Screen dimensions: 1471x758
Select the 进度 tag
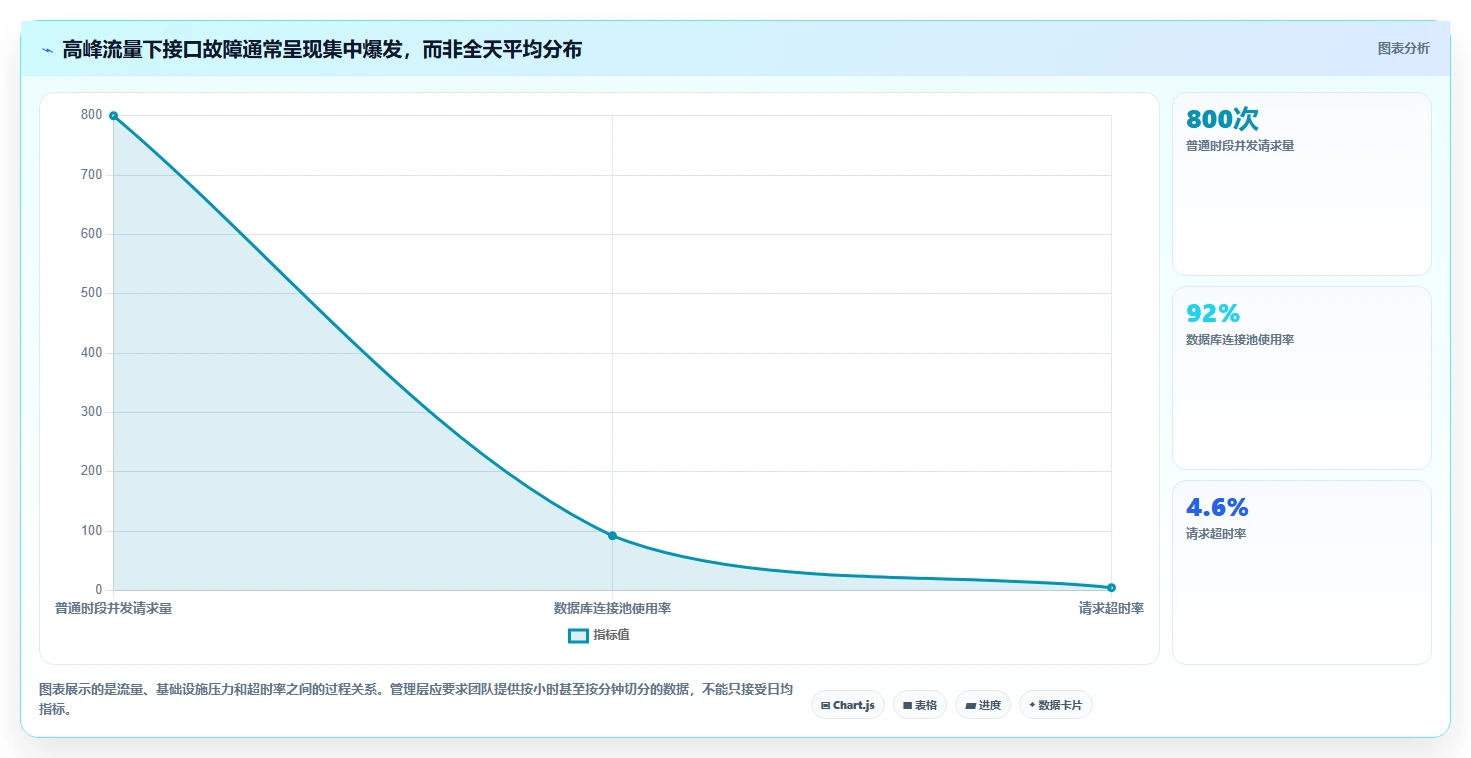coord(983,705)
